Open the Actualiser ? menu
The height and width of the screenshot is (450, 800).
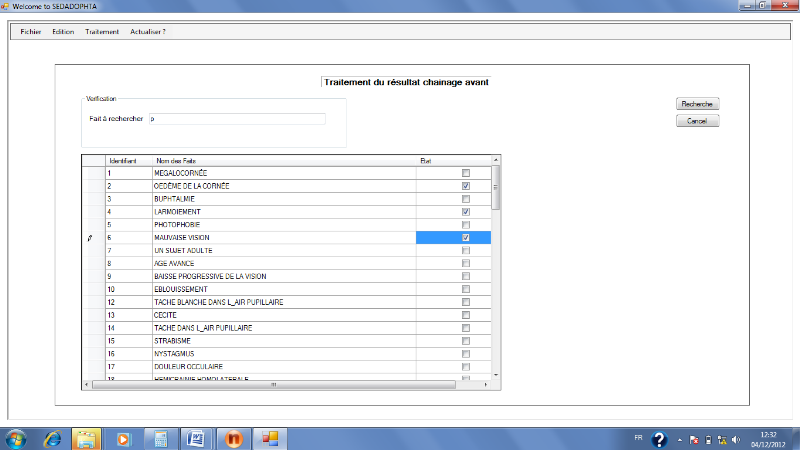coord(147,32)
